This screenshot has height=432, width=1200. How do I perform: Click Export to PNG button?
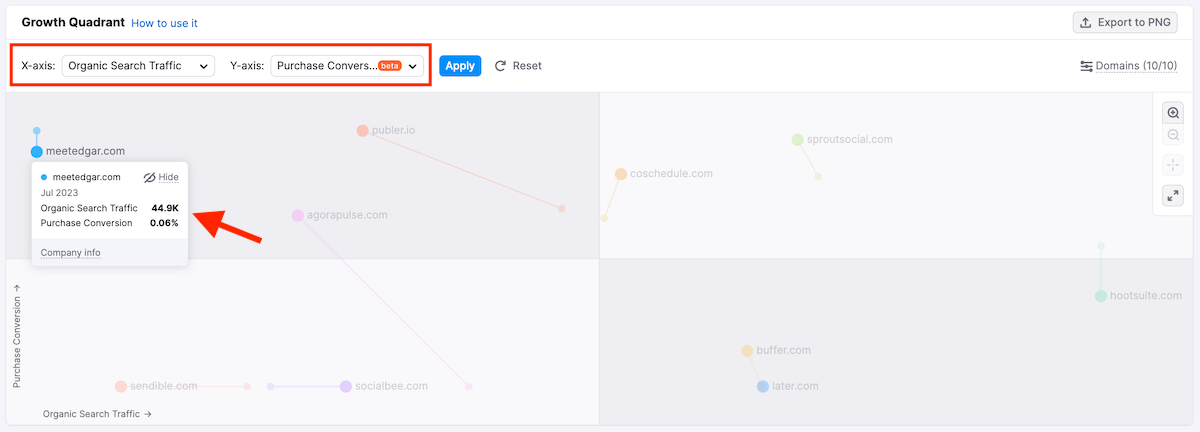1125,22
